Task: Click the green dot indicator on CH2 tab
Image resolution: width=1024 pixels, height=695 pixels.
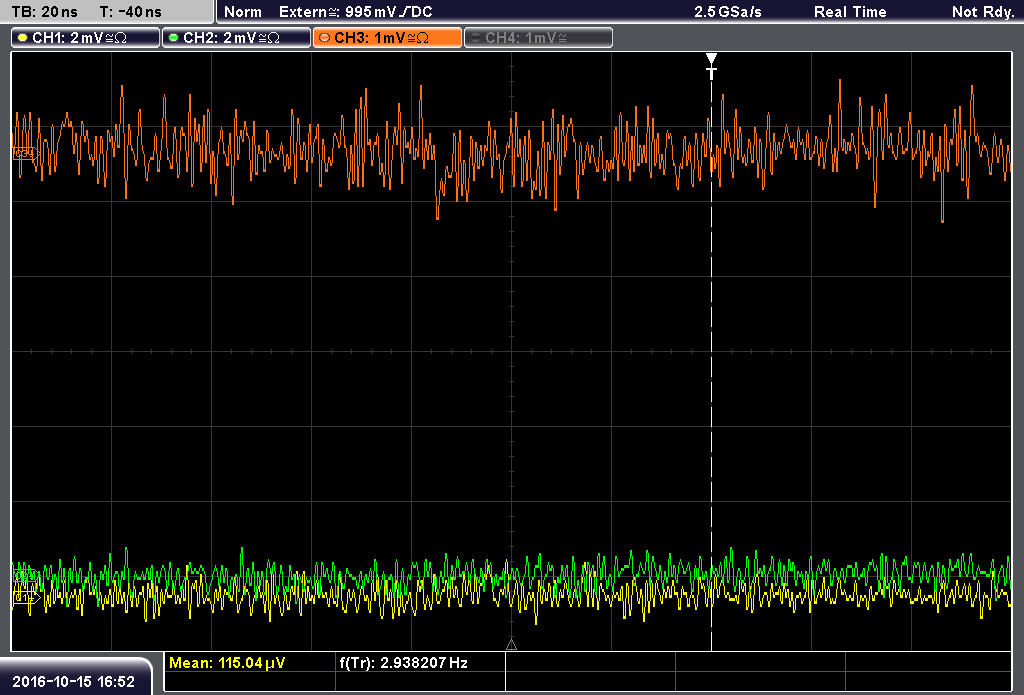Action: [x=174, y=38]
